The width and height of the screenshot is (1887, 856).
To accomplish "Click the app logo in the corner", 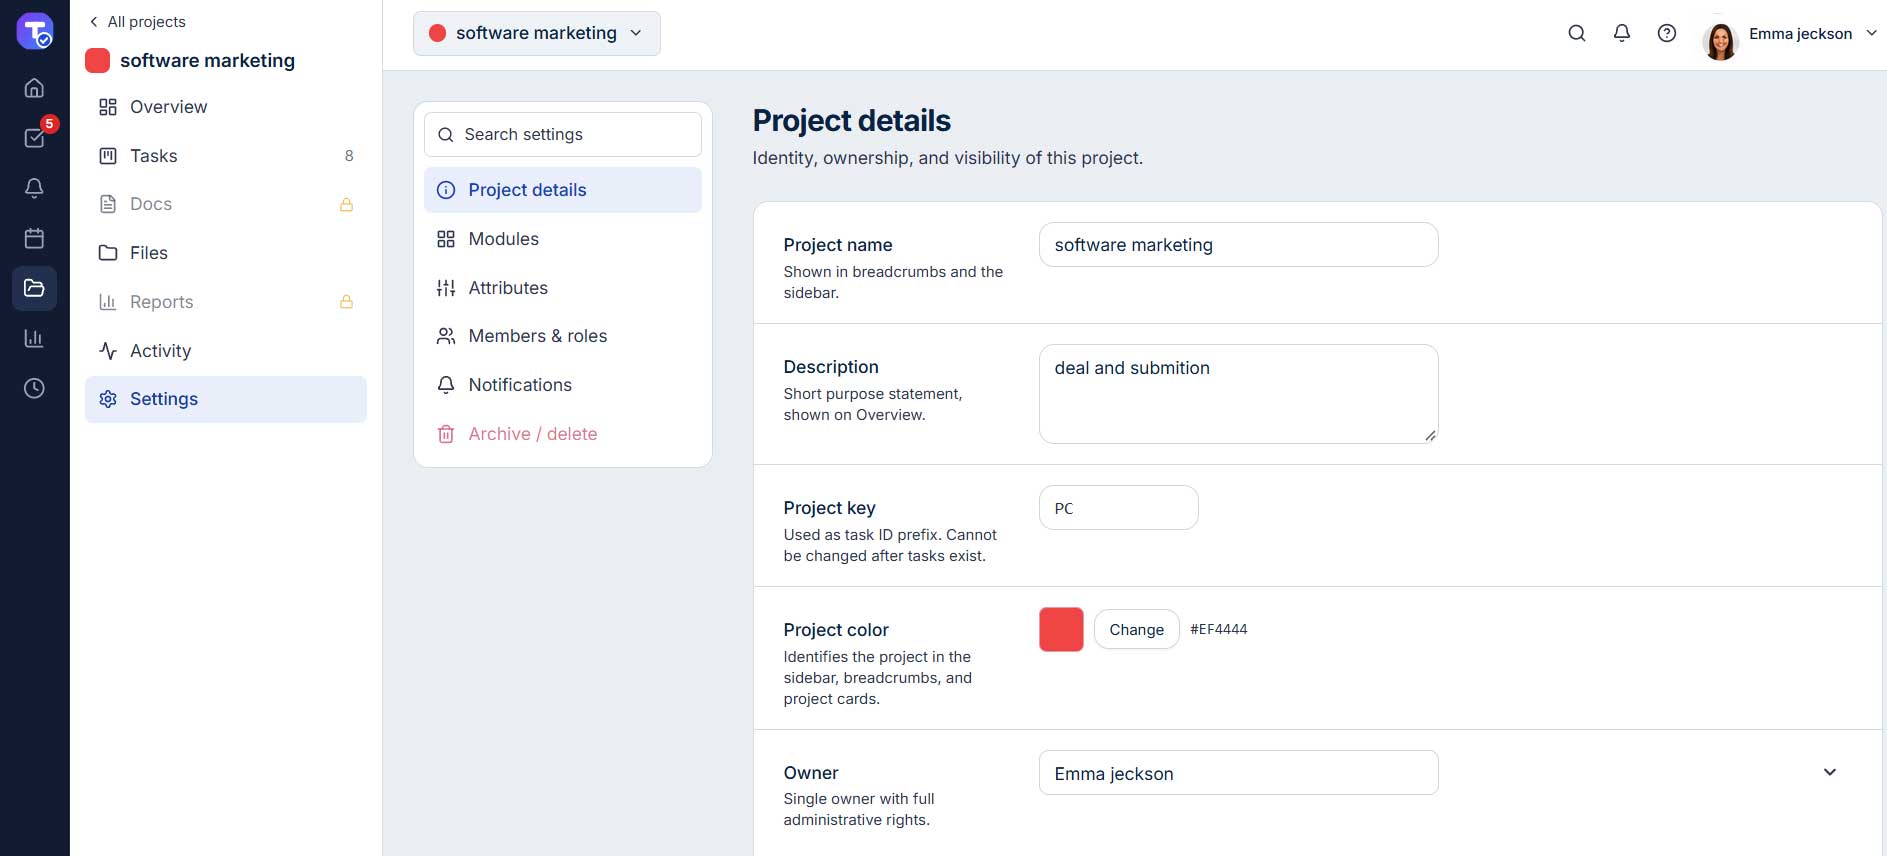I will pyautogui.click(x=35, y=32).
